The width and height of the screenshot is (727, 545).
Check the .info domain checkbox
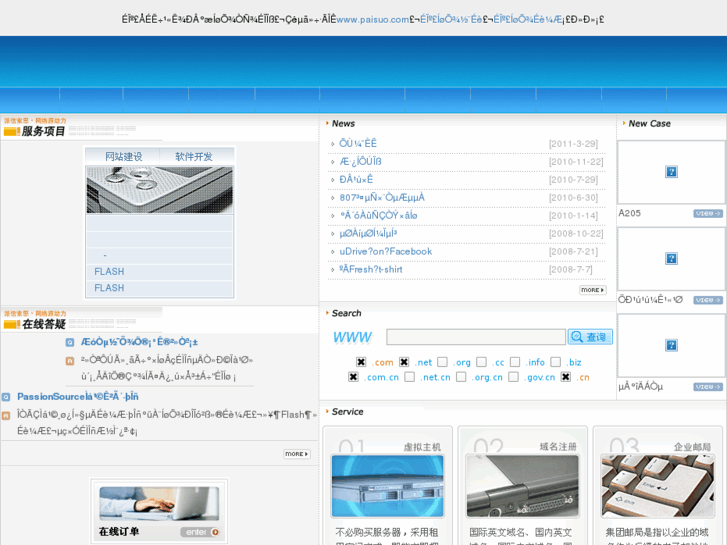pos(515,362)
